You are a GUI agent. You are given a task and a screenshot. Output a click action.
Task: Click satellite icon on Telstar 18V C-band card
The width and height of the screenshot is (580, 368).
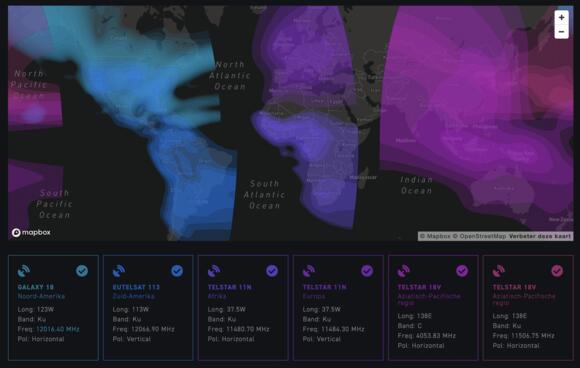(x=404, y=271)
